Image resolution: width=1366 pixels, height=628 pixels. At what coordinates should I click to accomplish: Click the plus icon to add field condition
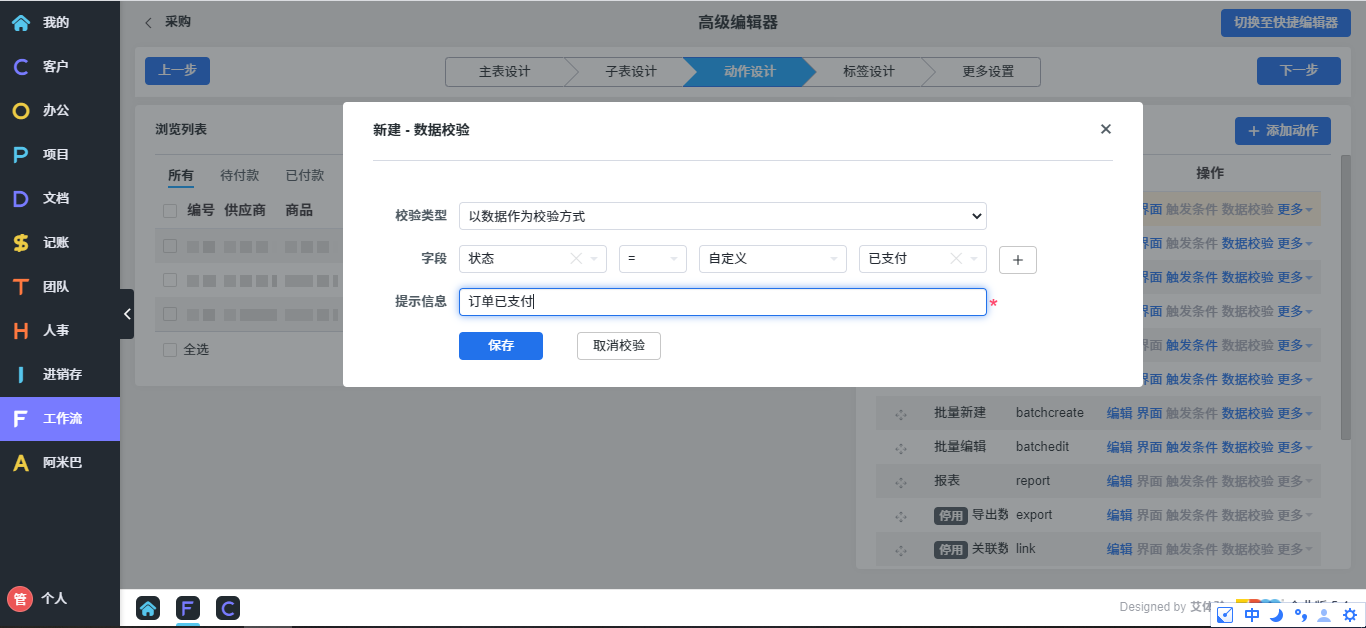tap(1017, 259)
